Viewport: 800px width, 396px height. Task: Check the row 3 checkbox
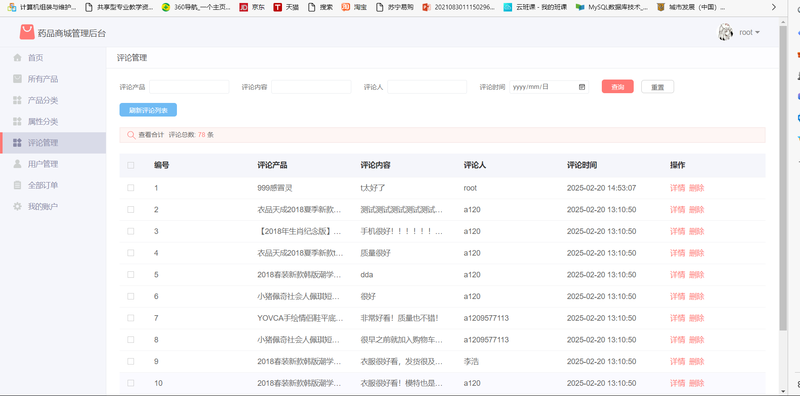[x=131, y=231]
